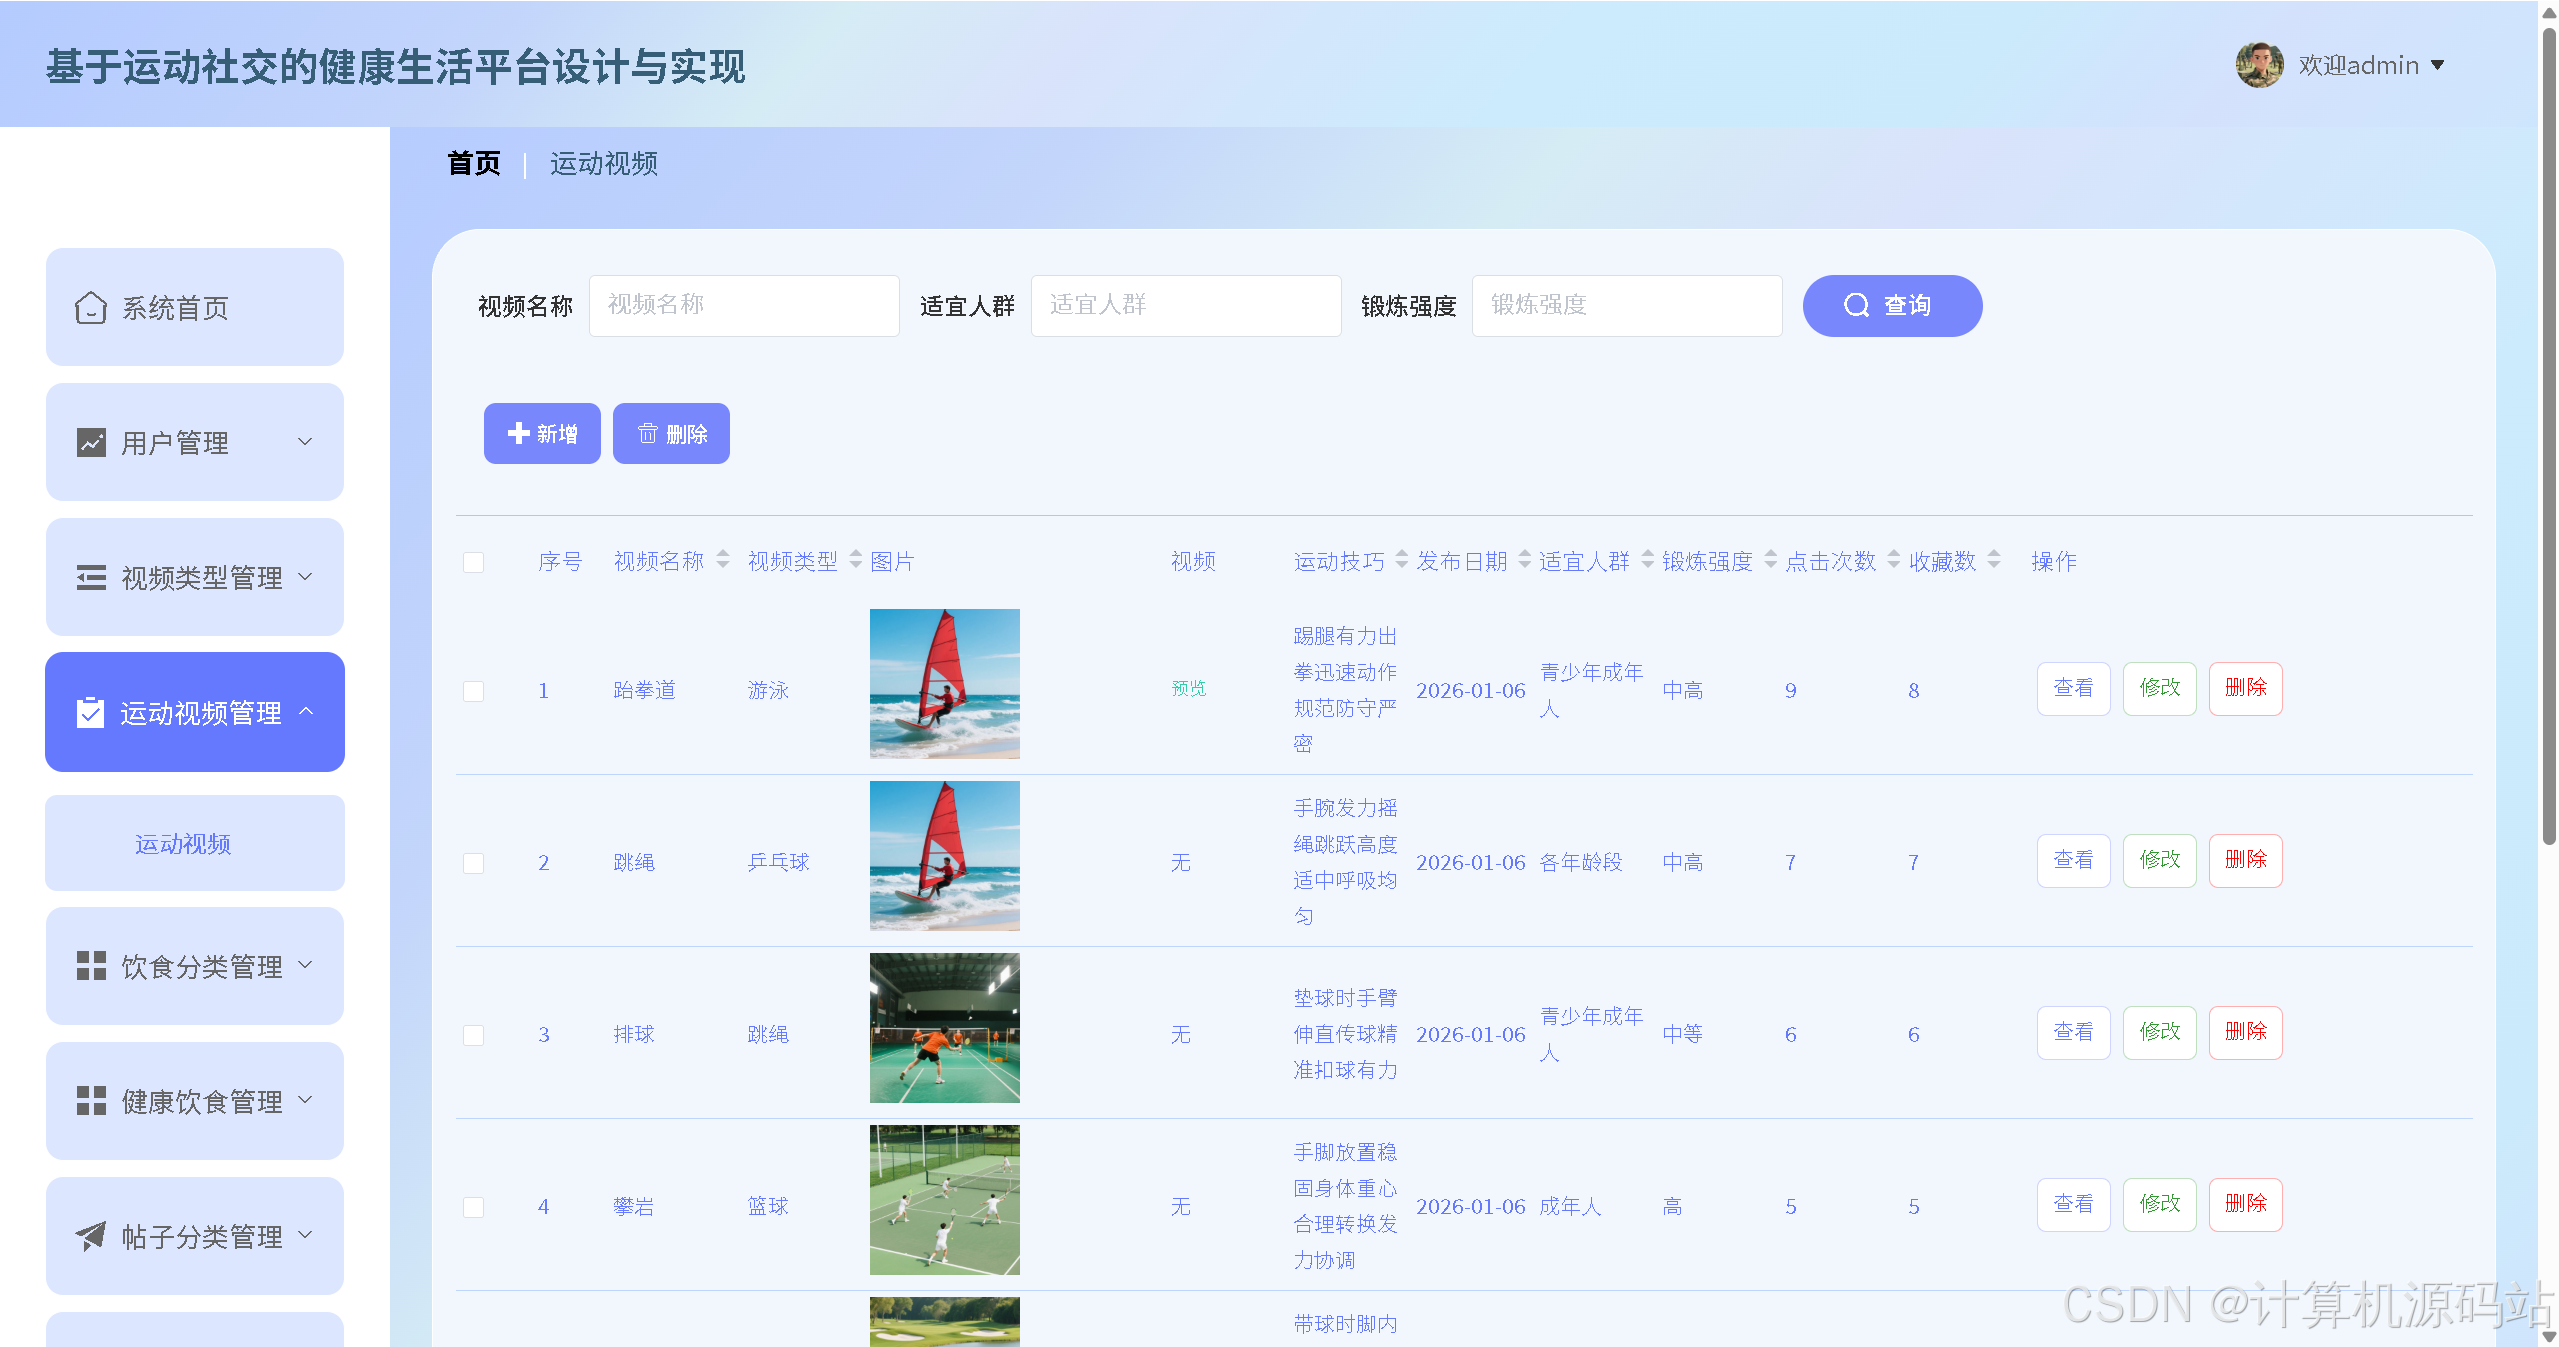
Task: Go to 首页 breadcrumb
Action: point(474,163)
